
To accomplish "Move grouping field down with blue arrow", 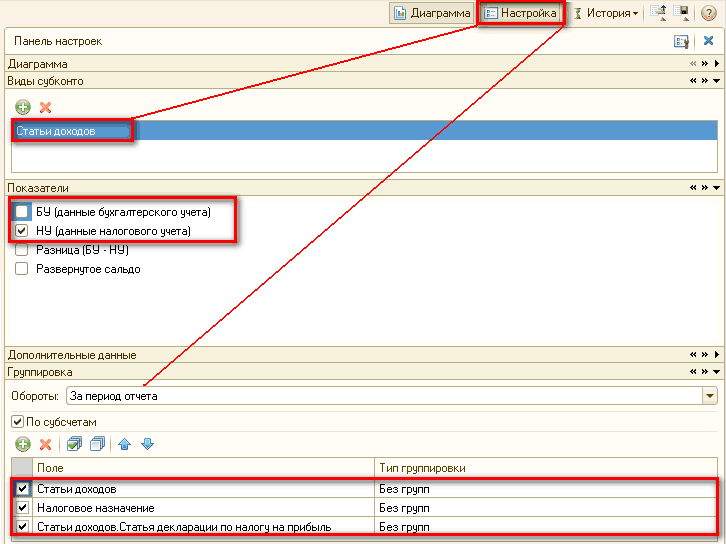I will pos(147,444).
